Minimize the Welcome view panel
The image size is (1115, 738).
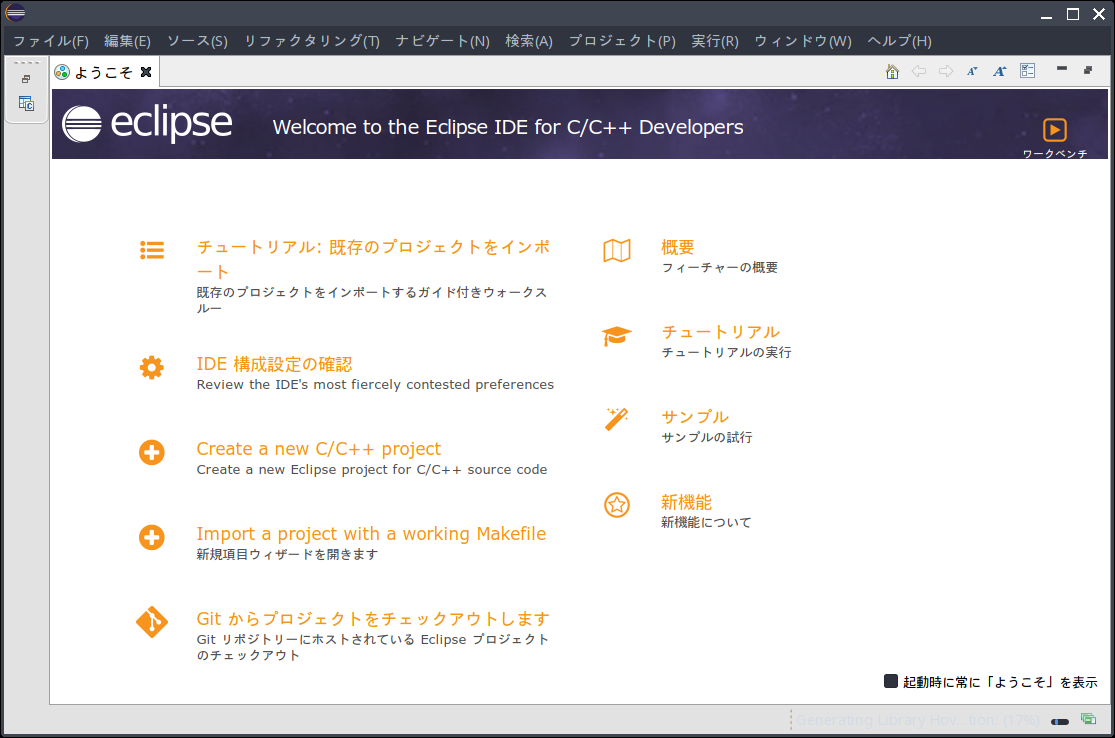(x=1062, y=69)
